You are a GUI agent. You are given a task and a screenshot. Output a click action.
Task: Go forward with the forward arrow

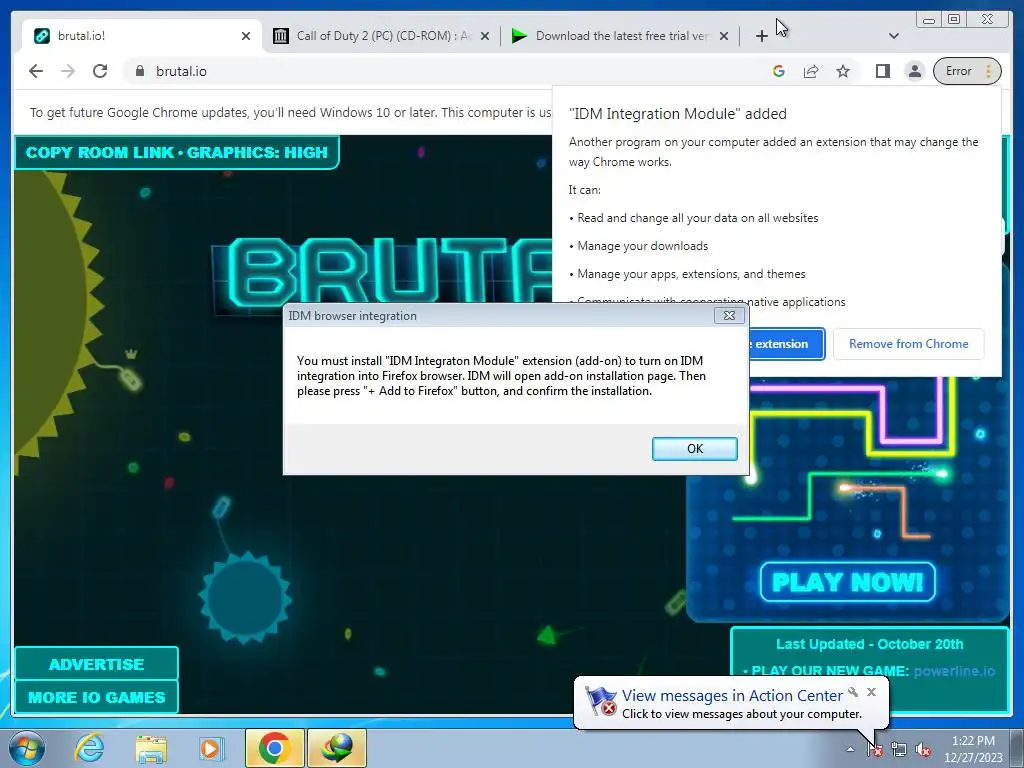(x=68, y=71)
